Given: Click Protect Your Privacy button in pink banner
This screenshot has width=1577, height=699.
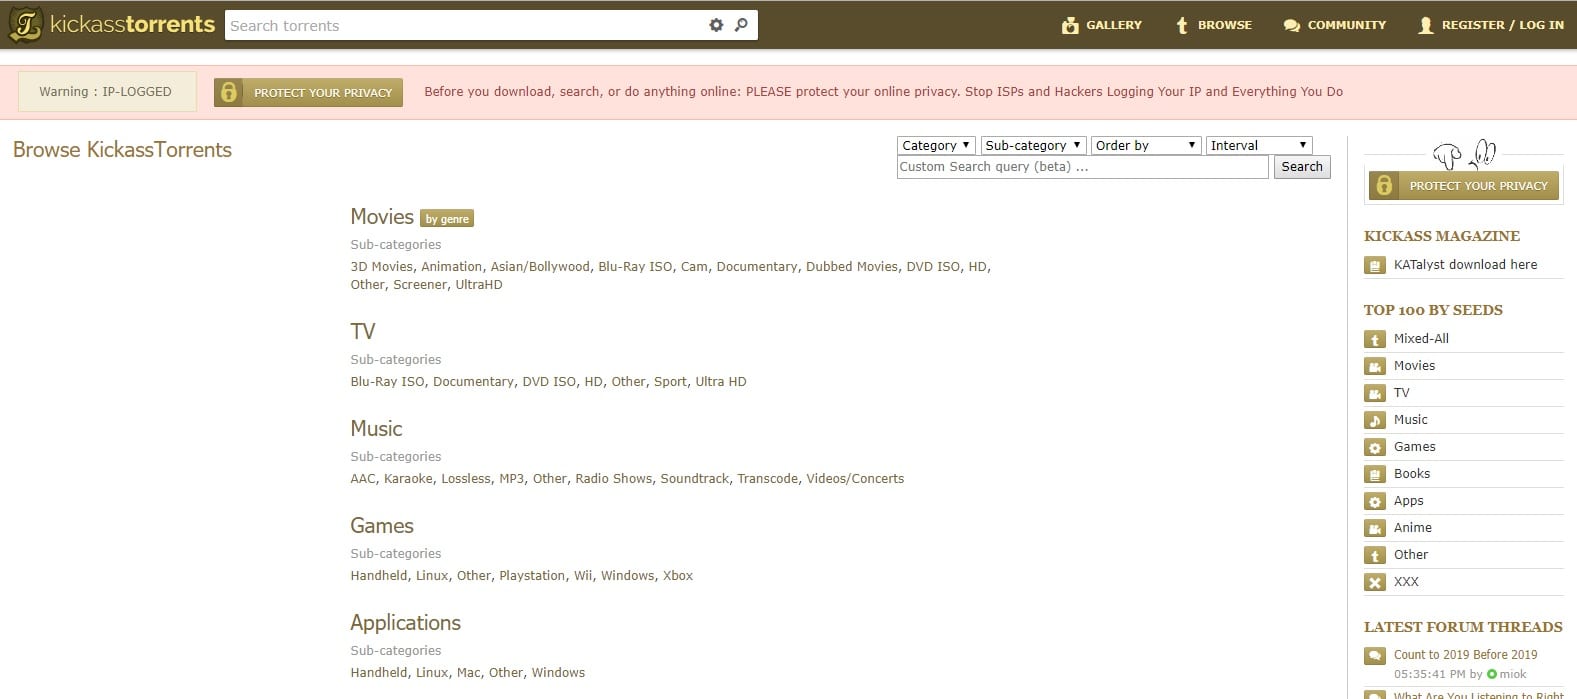Looking at the screenshot, I should [309, 92].
